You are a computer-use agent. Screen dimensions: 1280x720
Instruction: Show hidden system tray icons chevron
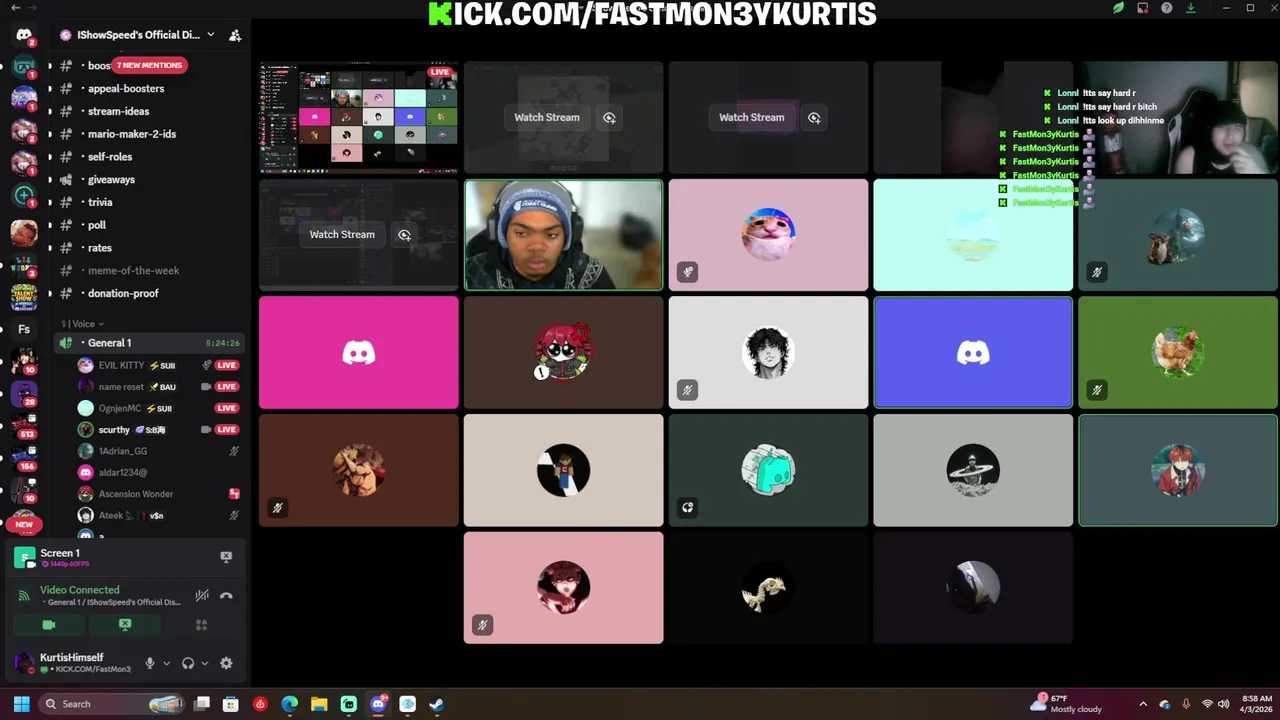pyautogui.click(x=1143, y=704)
